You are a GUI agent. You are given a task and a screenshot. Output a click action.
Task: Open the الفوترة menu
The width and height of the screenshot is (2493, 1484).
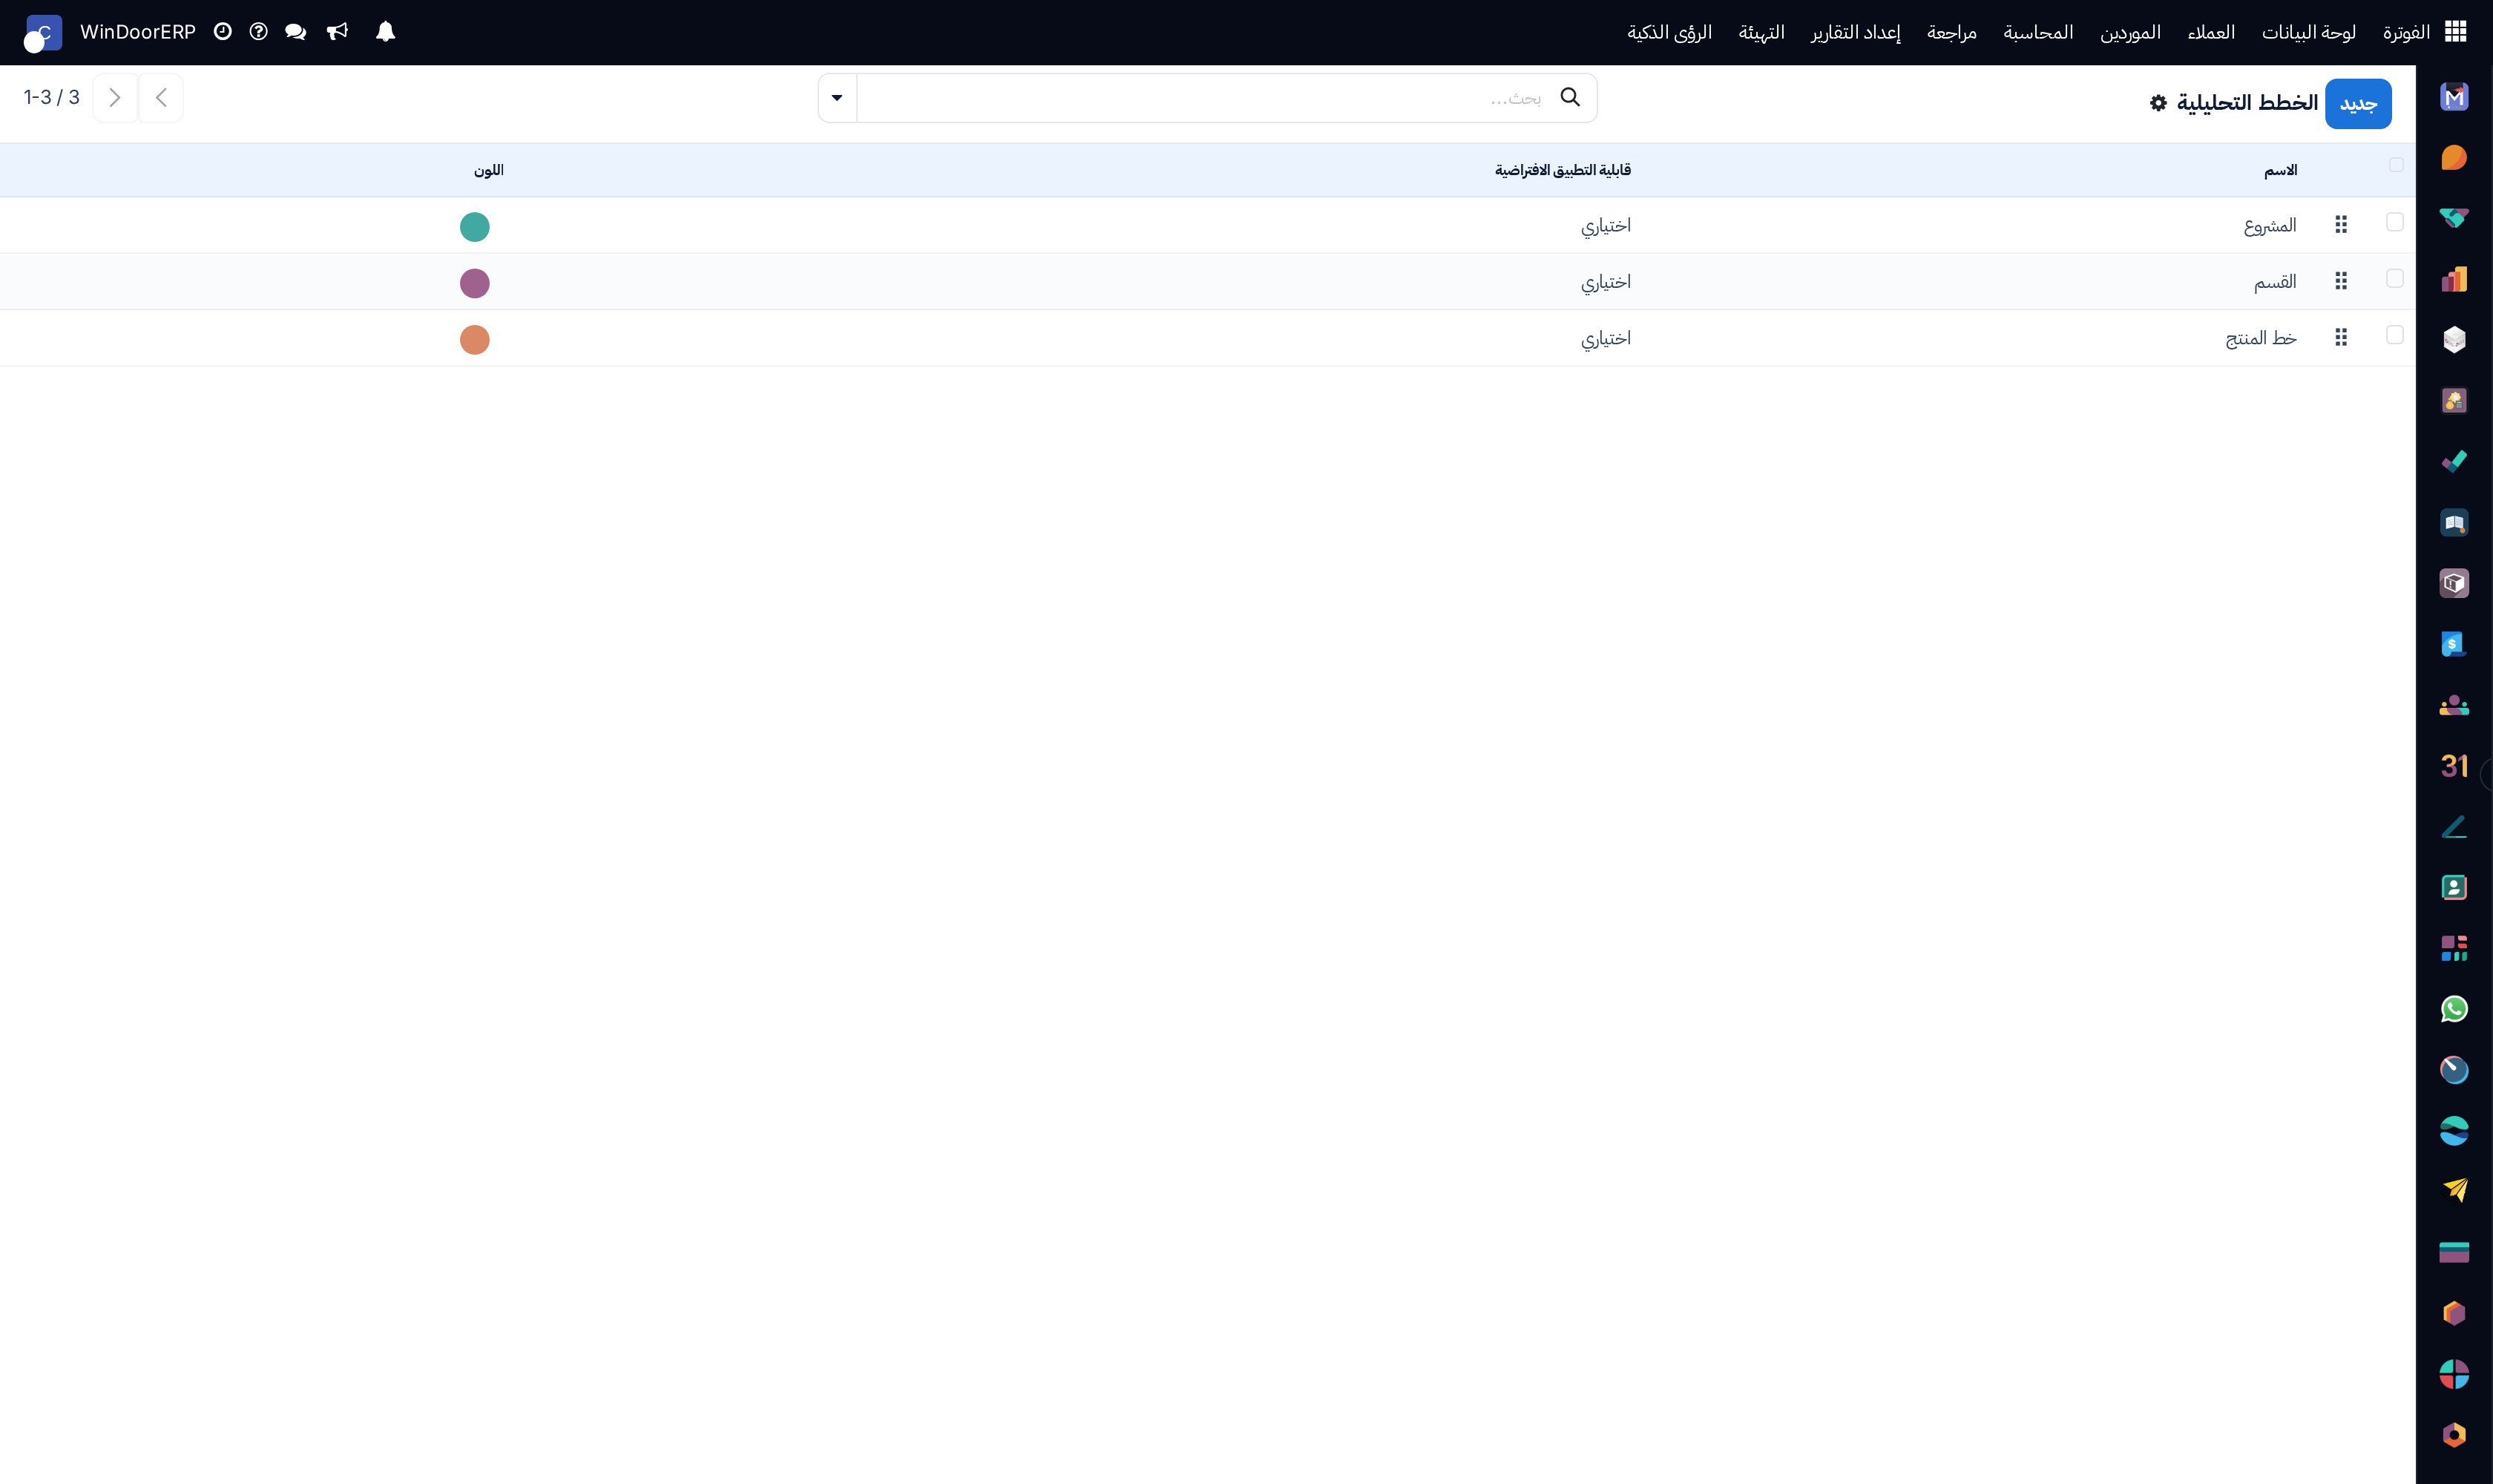click(2405, 33)
